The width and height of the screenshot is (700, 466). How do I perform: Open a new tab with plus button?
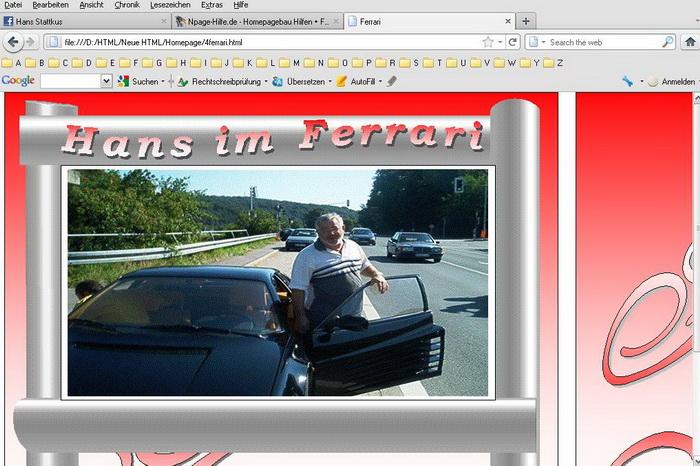point(527,21)
